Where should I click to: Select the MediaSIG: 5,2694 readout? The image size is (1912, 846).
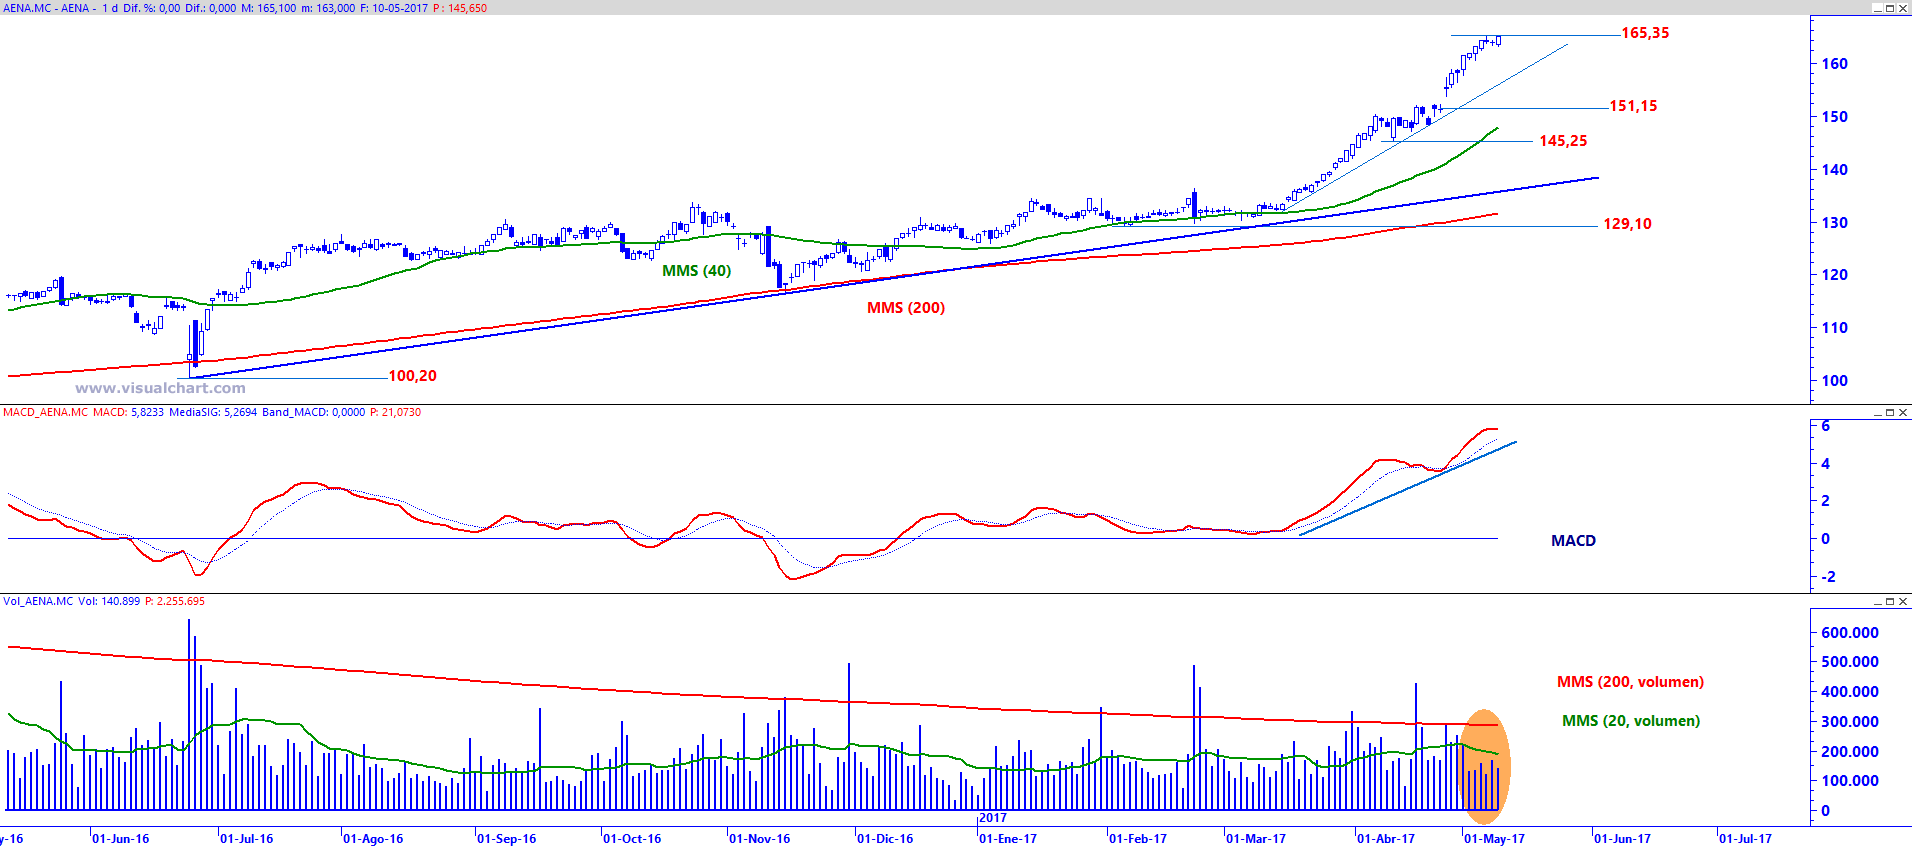[213, 412]
